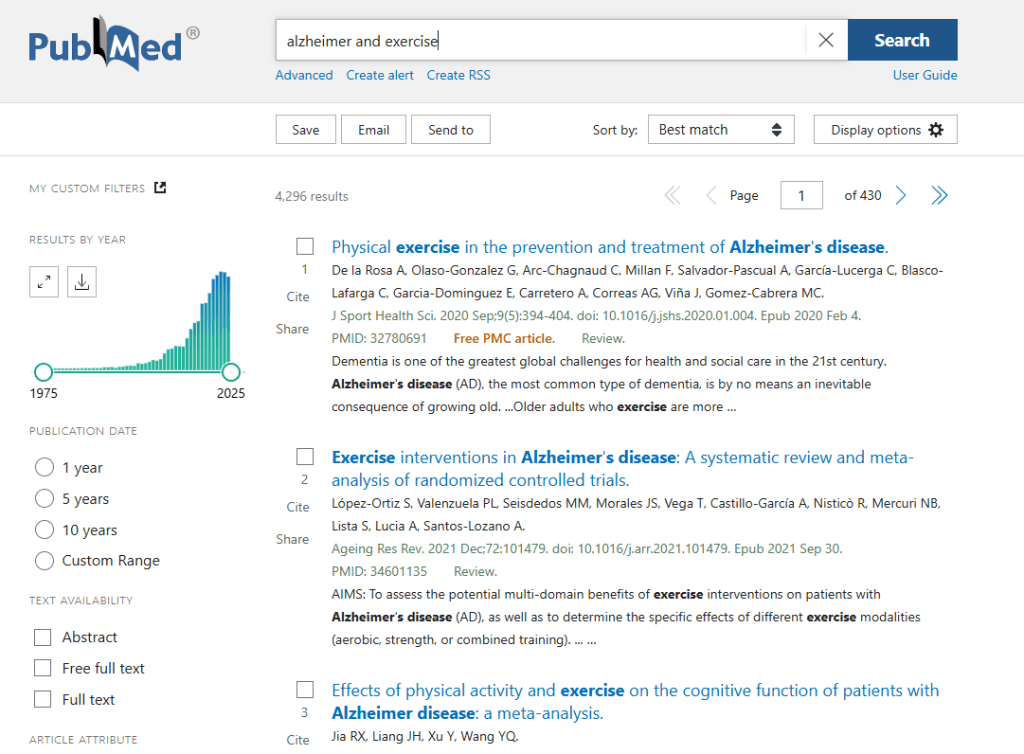Jump to the last results page
1024x754 pixels.
(939, 196)
